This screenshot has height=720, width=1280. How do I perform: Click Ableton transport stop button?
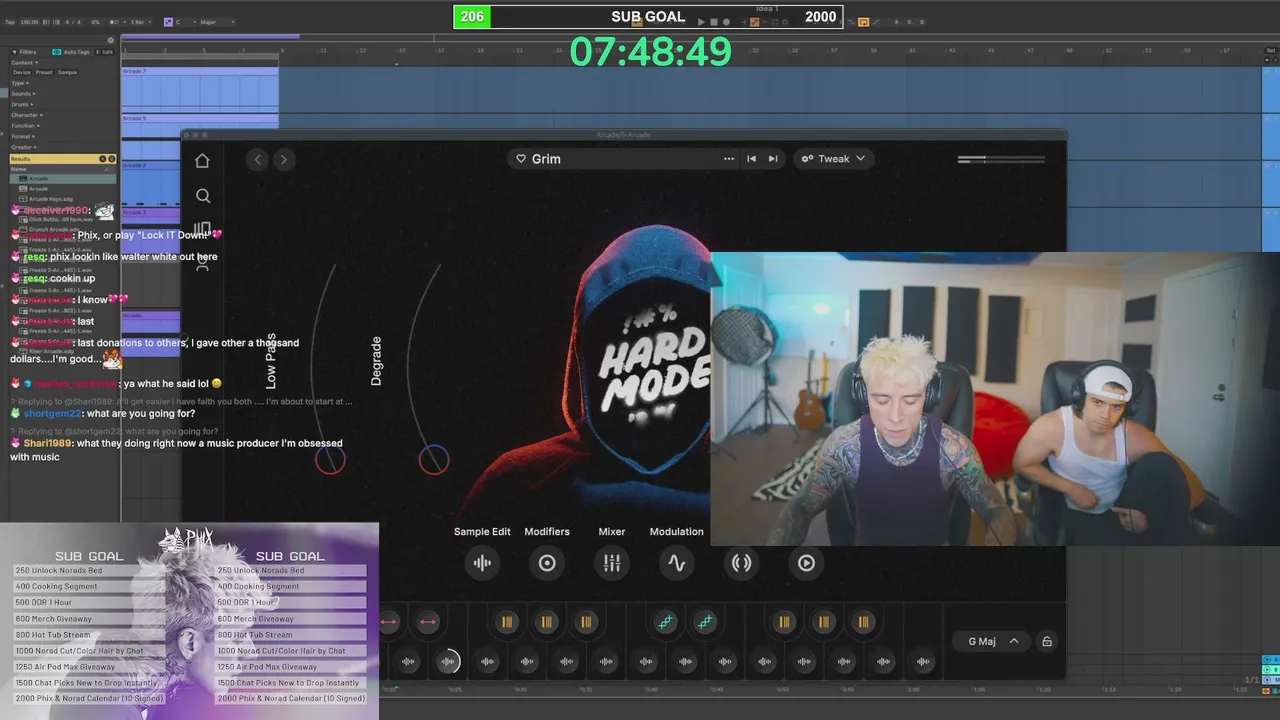[x=714, y=22]
